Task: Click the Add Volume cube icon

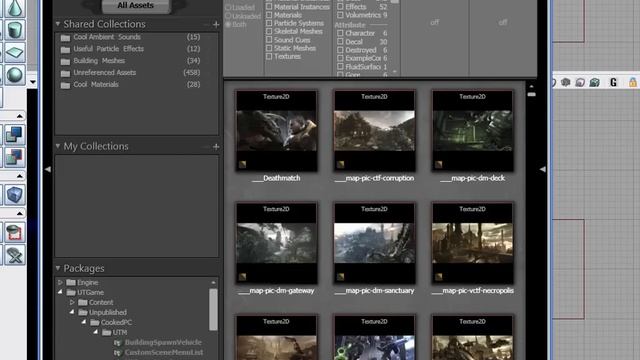Action: tap(15, 195)
